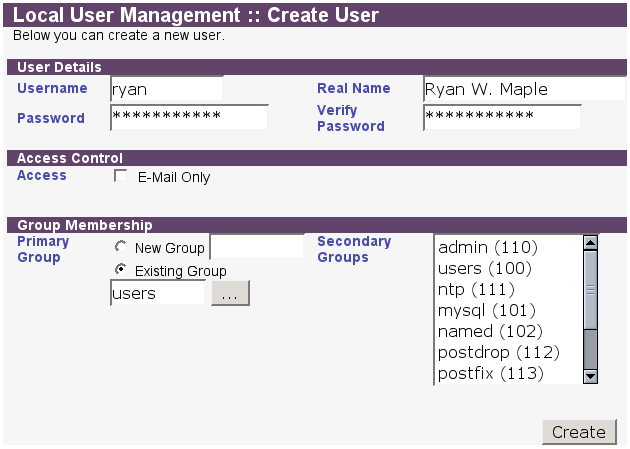The image size is (630, 449).
Task: Select the New Group radio button
Action: (121, 247)
